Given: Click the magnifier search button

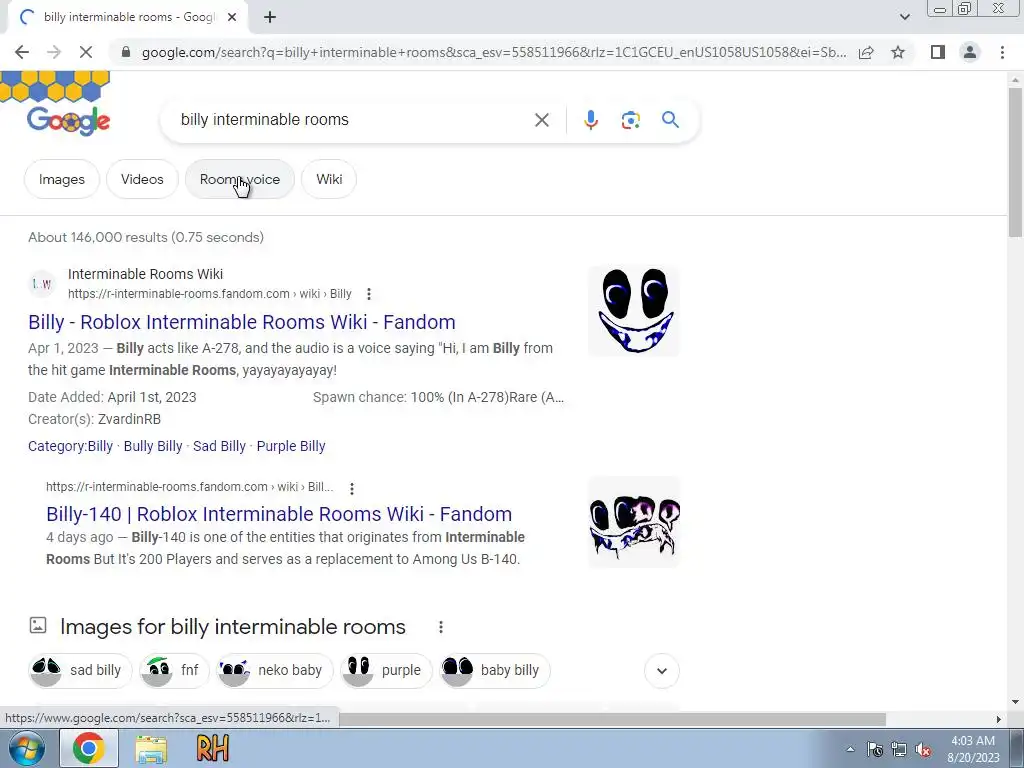Looking at the screenshot, I should click(x=670, y=120).
